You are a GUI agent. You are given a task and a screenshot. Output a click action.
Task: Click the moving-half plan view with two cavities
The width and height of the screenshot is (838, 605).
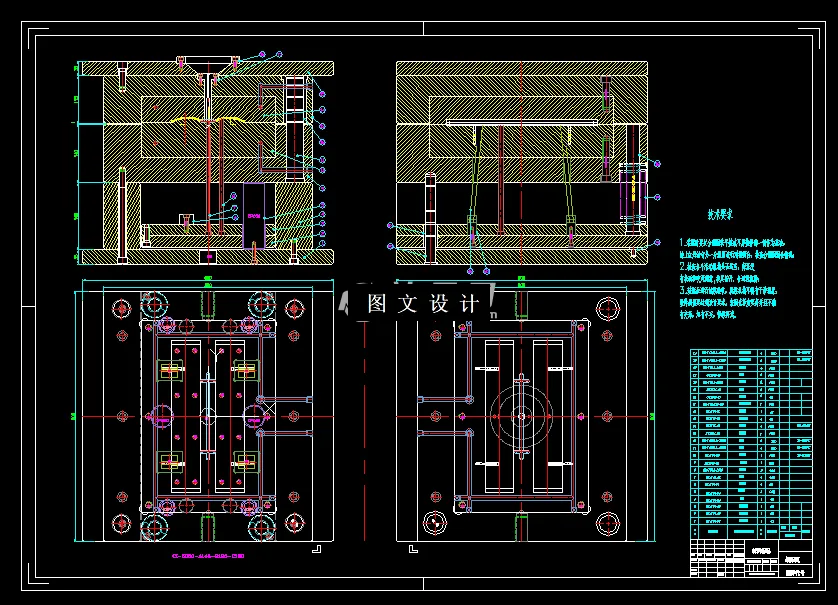[206, 416]
